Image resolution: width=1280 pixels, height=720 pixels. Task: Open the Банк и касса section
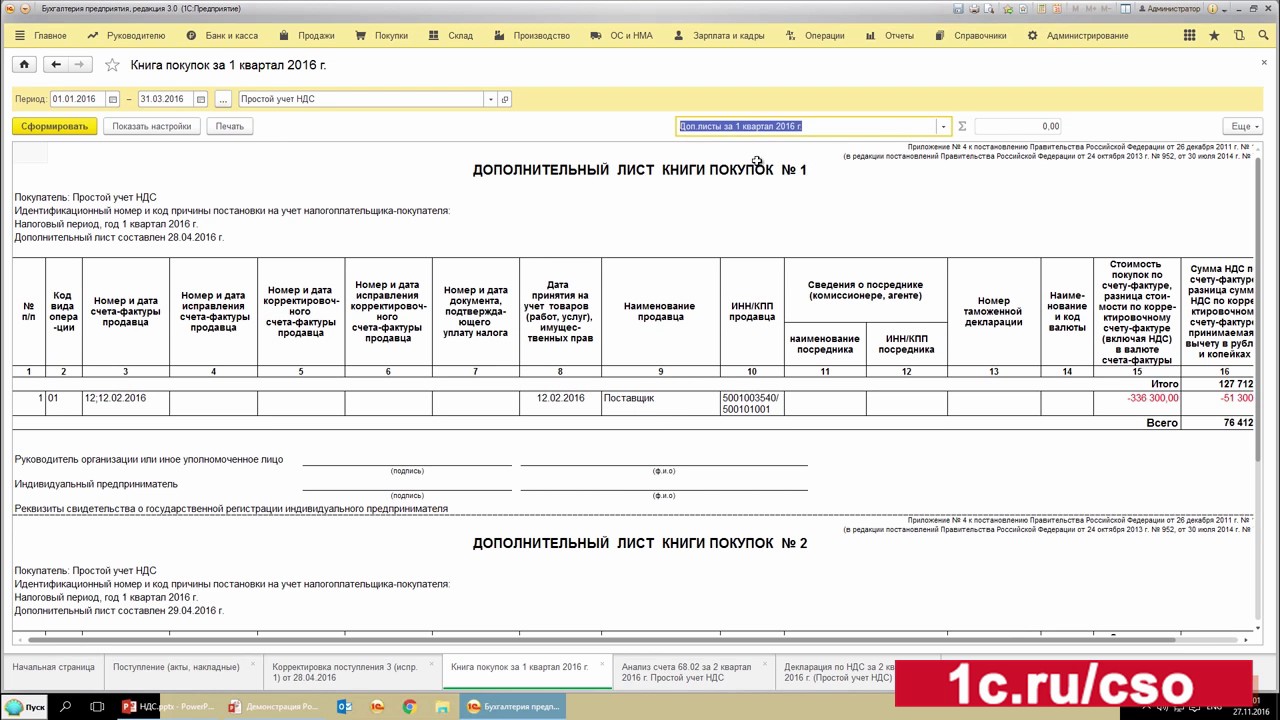pyautogui.click(x=222, y=35)
